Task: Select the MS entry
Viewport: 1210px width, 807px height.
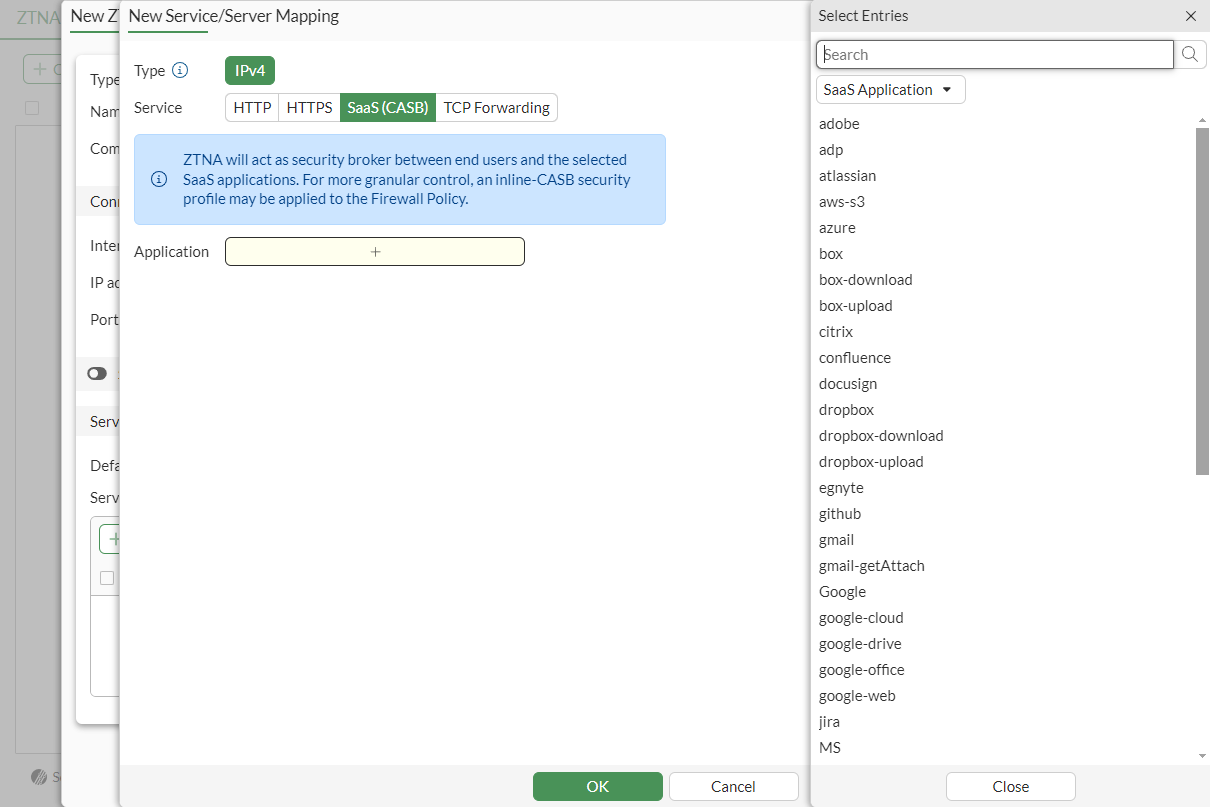Action: (830, 748)
